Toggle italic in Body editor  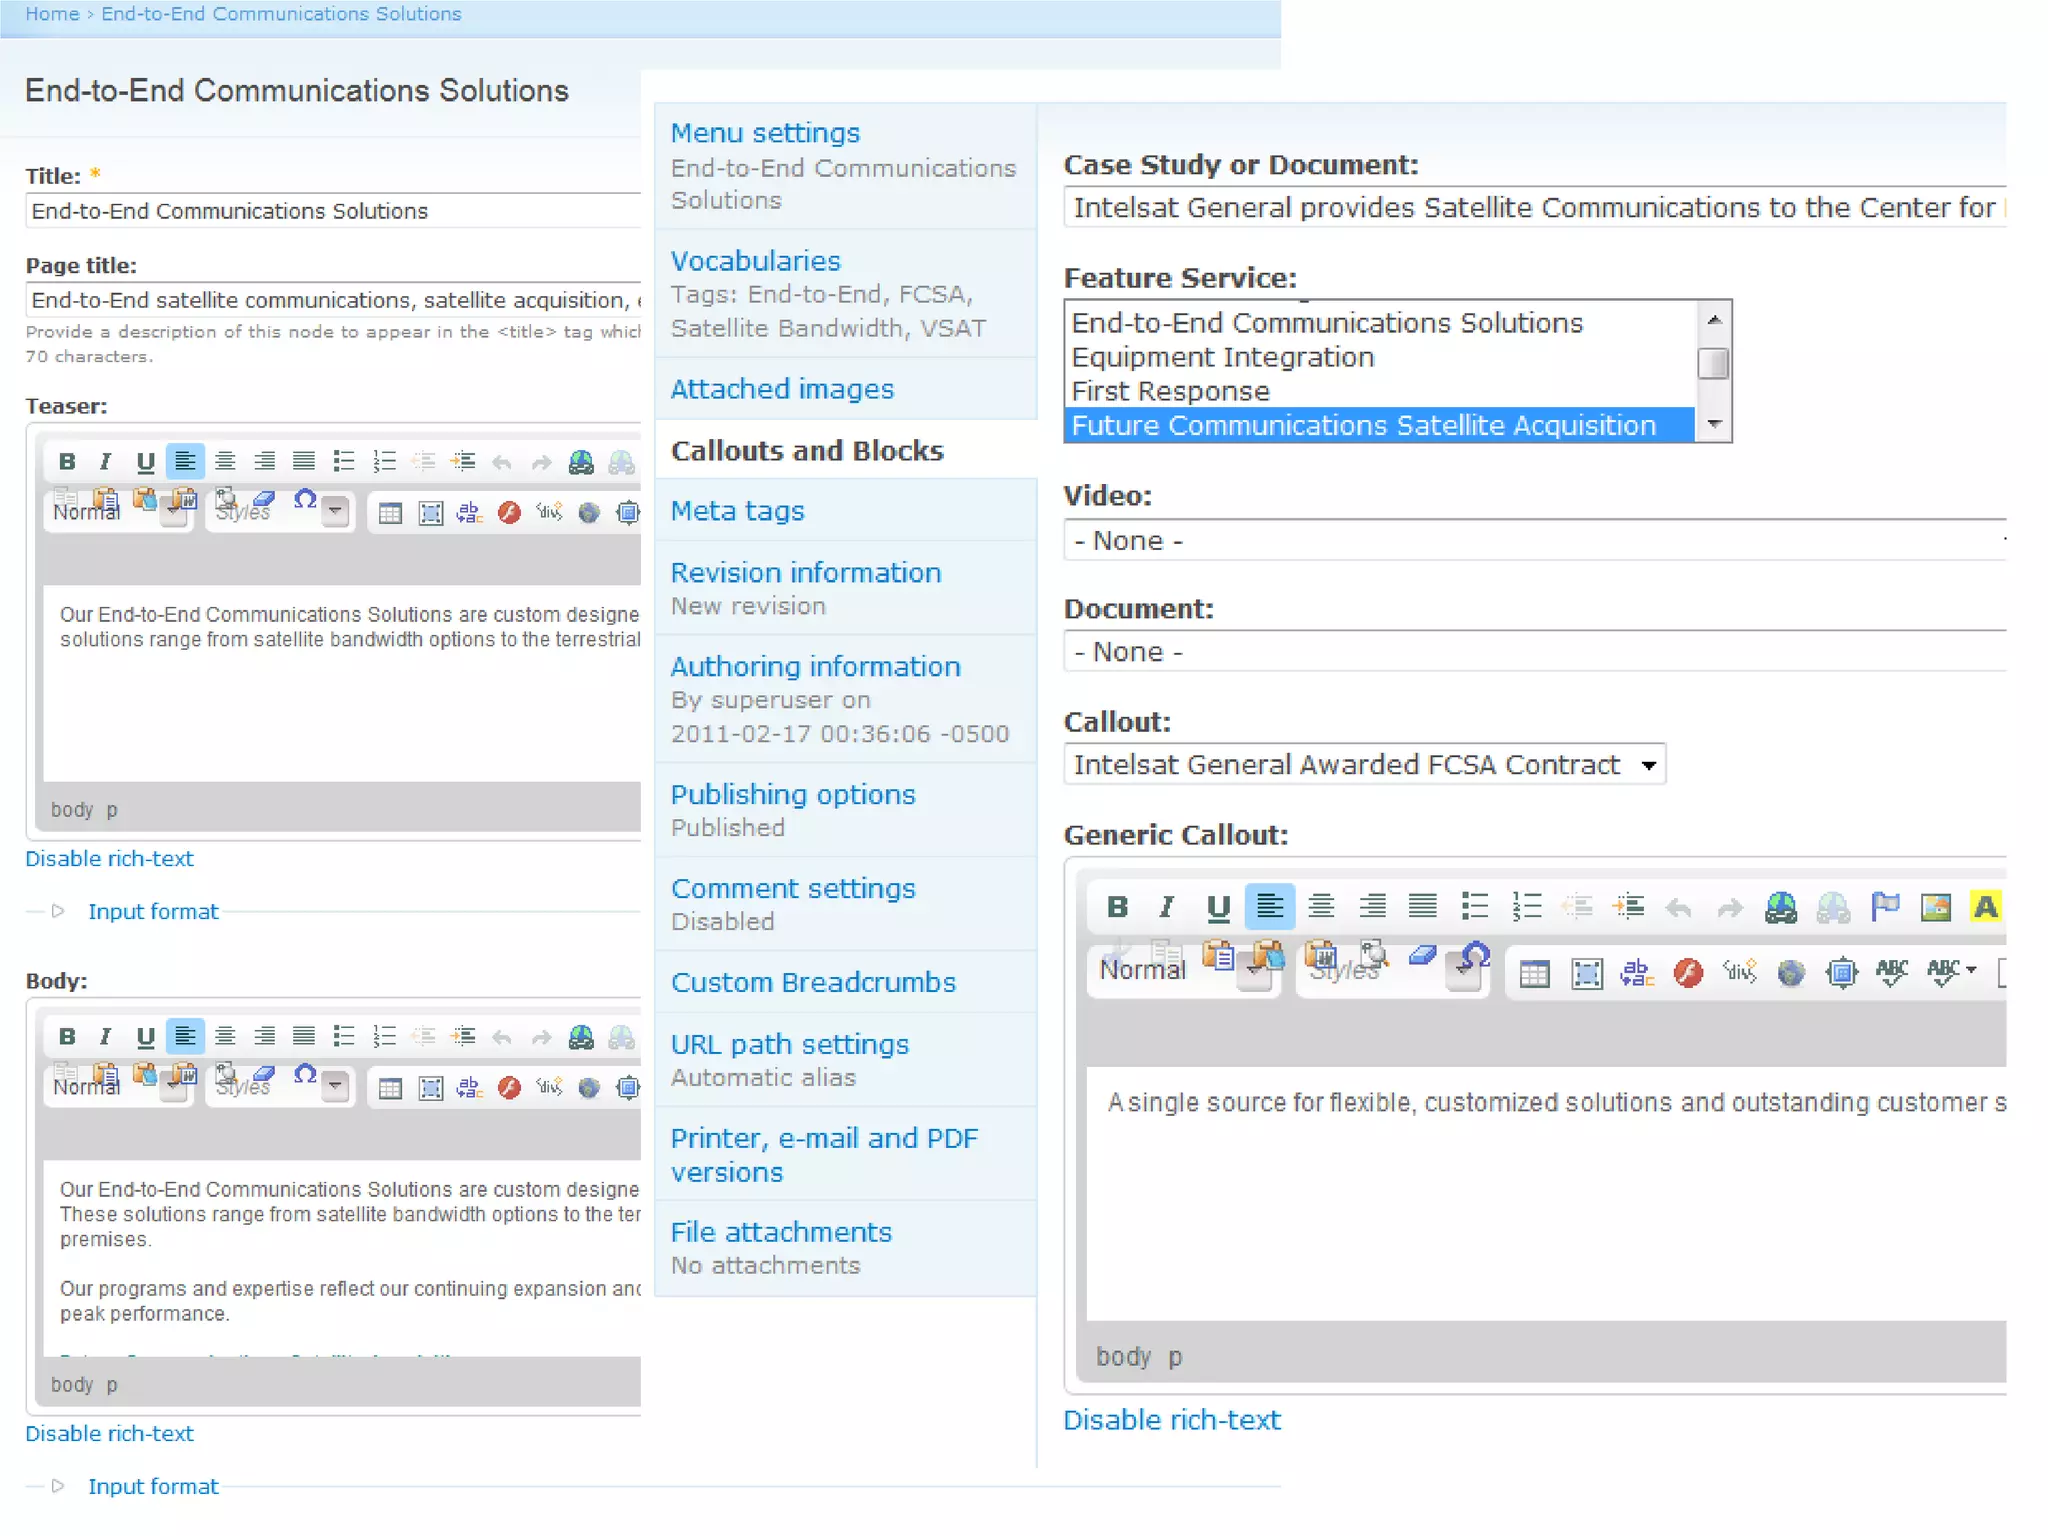point(105,1036)
